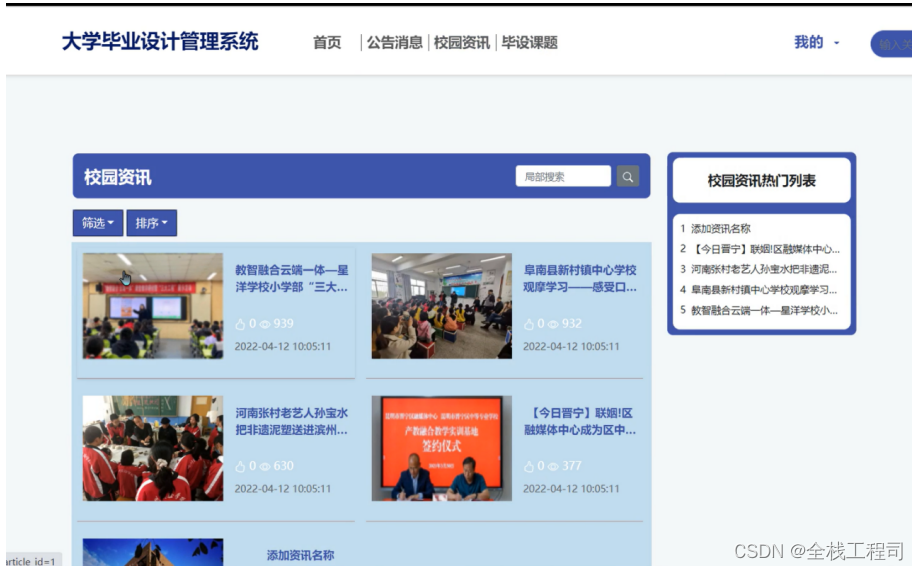This screenshot has height=570, width=918.
Task: Click the date under 【今日晋宁】 article
Action: 571,489
